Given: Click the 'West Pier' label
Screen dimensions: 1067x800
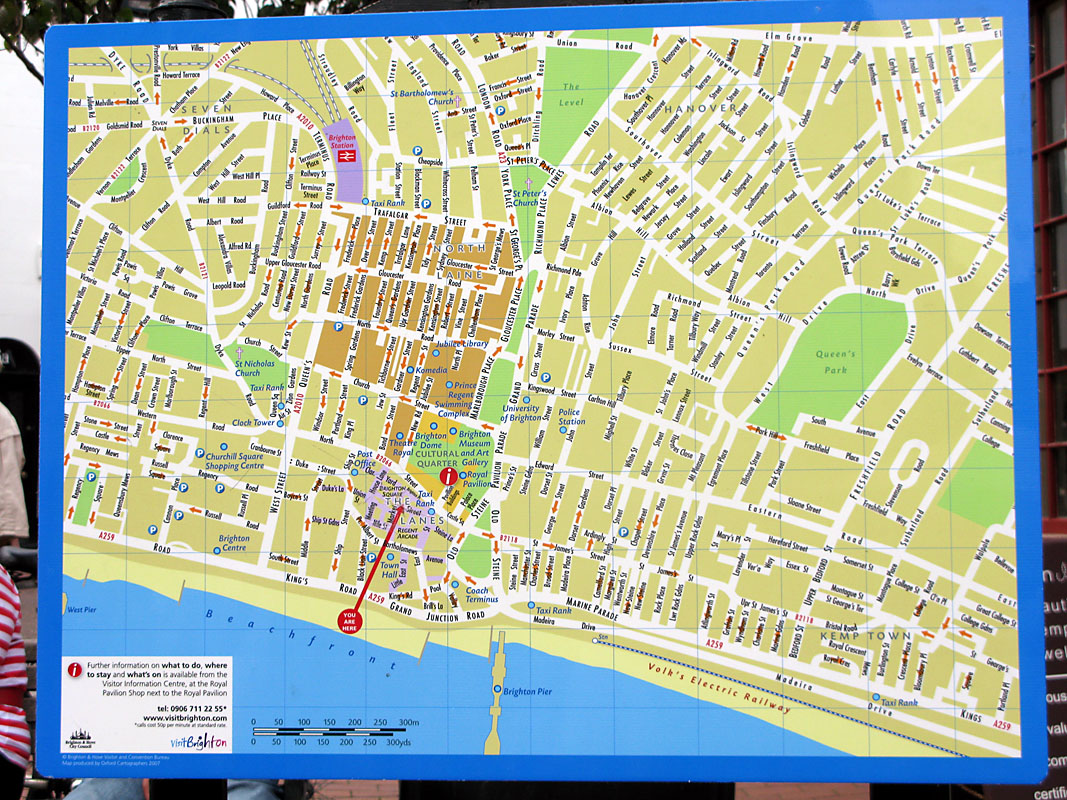Looking at the screenshot, I should pyautogui.click(x=81, y=610).
